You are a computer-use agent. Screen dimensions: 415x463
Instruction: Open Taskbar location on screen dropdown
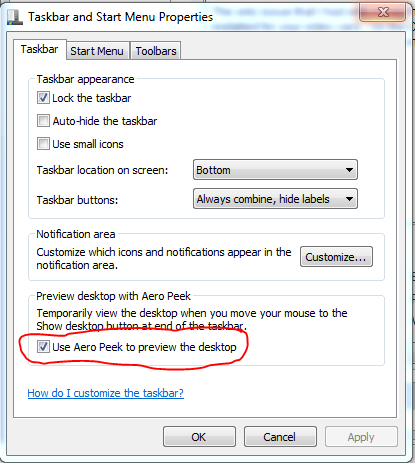pyautogui.click(x=275, y=170)
